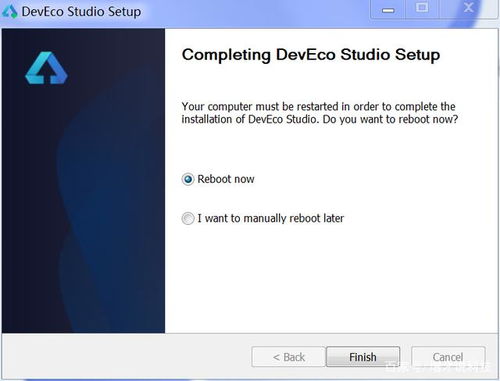The image size is (500, 381).
Task: Click the "Completing DevEco Studio Setup" heading
Action: [x=311, y=55]
